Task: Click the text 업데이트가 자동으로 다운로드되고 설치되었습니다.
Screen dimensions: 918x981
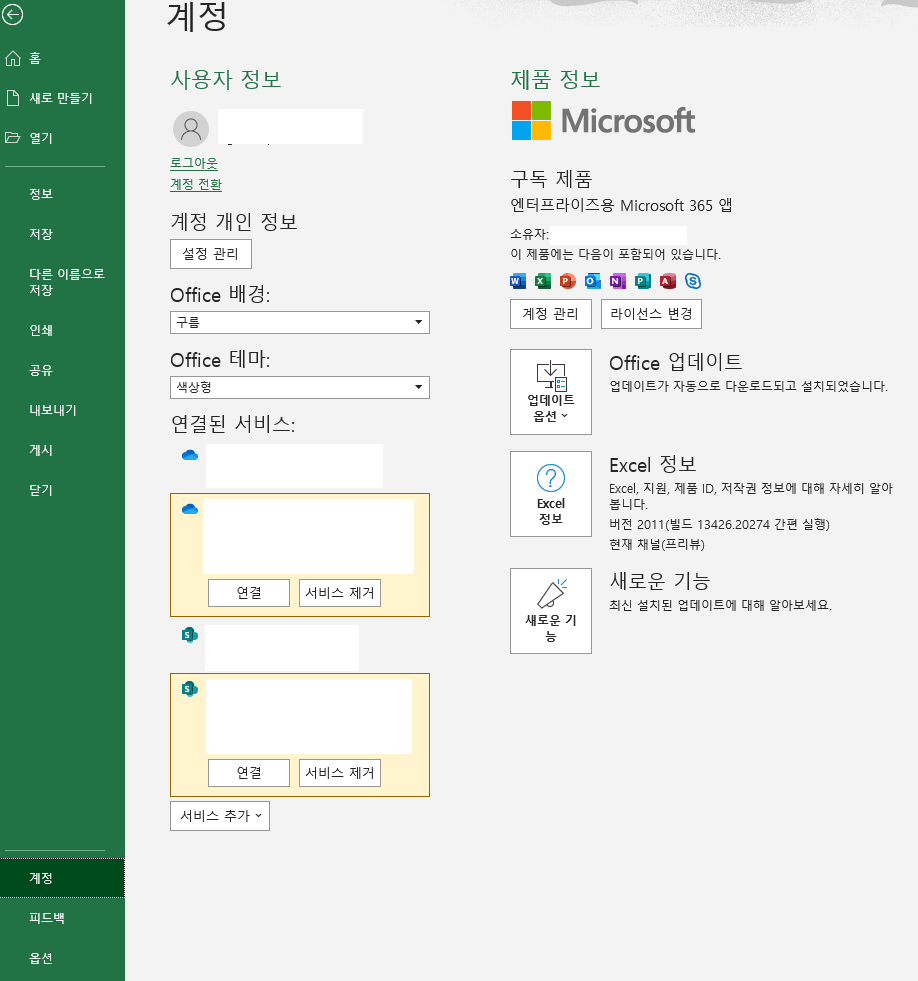Action: [749, 386]
